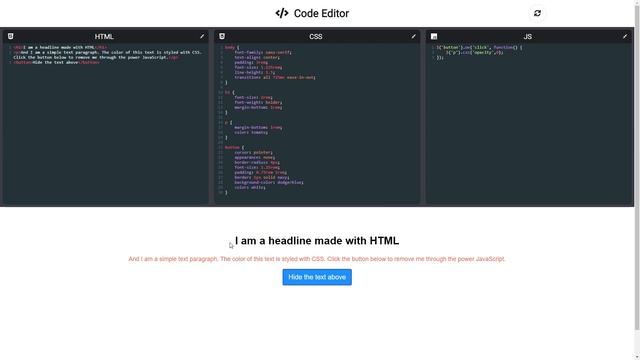Click the headline 'I am a headline made with HTML'
The width and height of the screenshot is (640, 360).
[317, 241]
